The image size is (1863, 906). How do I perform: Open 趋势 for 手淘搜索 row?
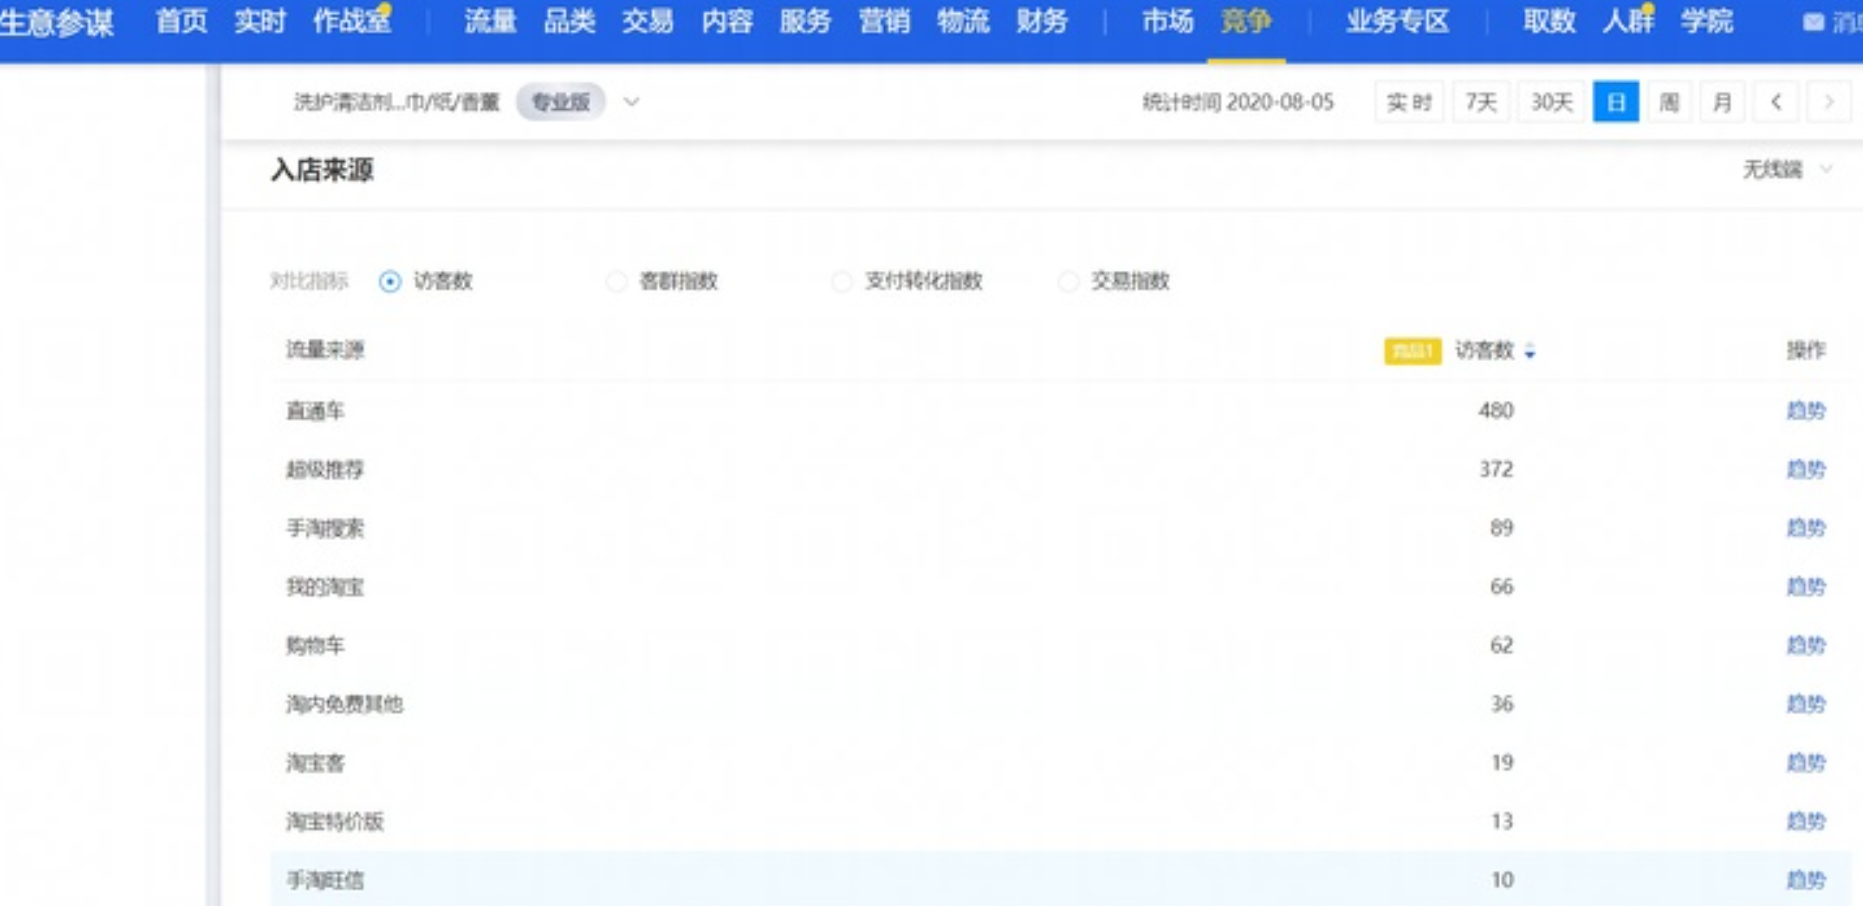click(1806, 527)
